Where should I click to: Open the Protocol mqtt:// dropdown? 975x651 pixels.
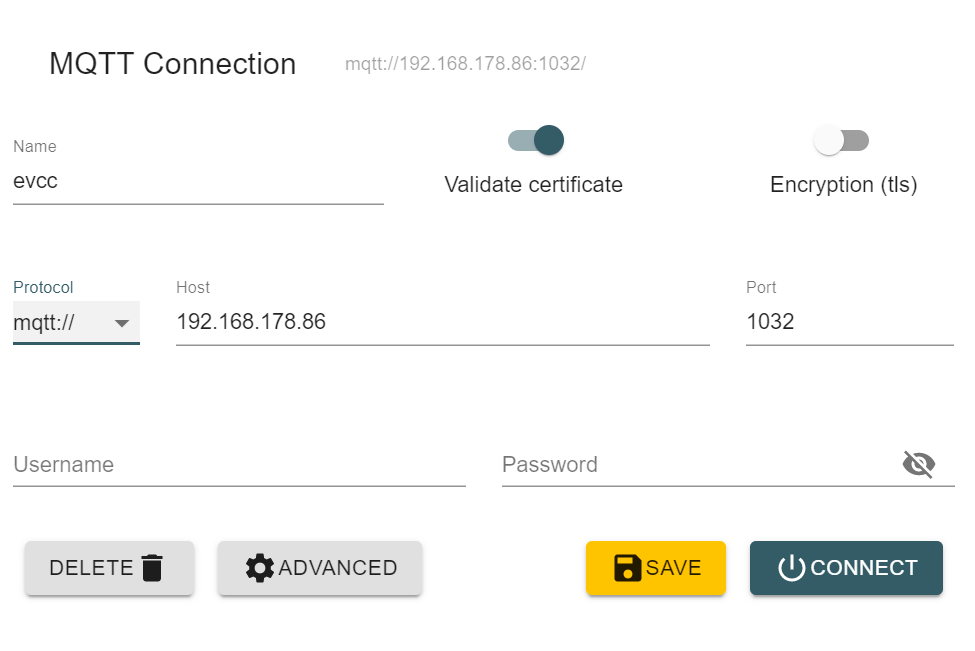point(60,322)
